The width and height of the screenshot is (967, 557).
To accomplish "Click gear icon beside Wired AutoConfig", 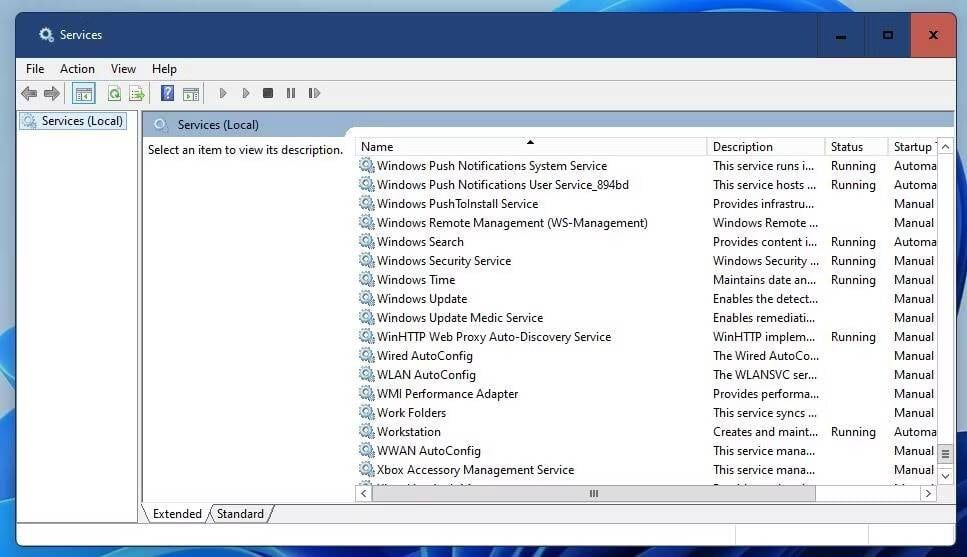I will (367, 355).
